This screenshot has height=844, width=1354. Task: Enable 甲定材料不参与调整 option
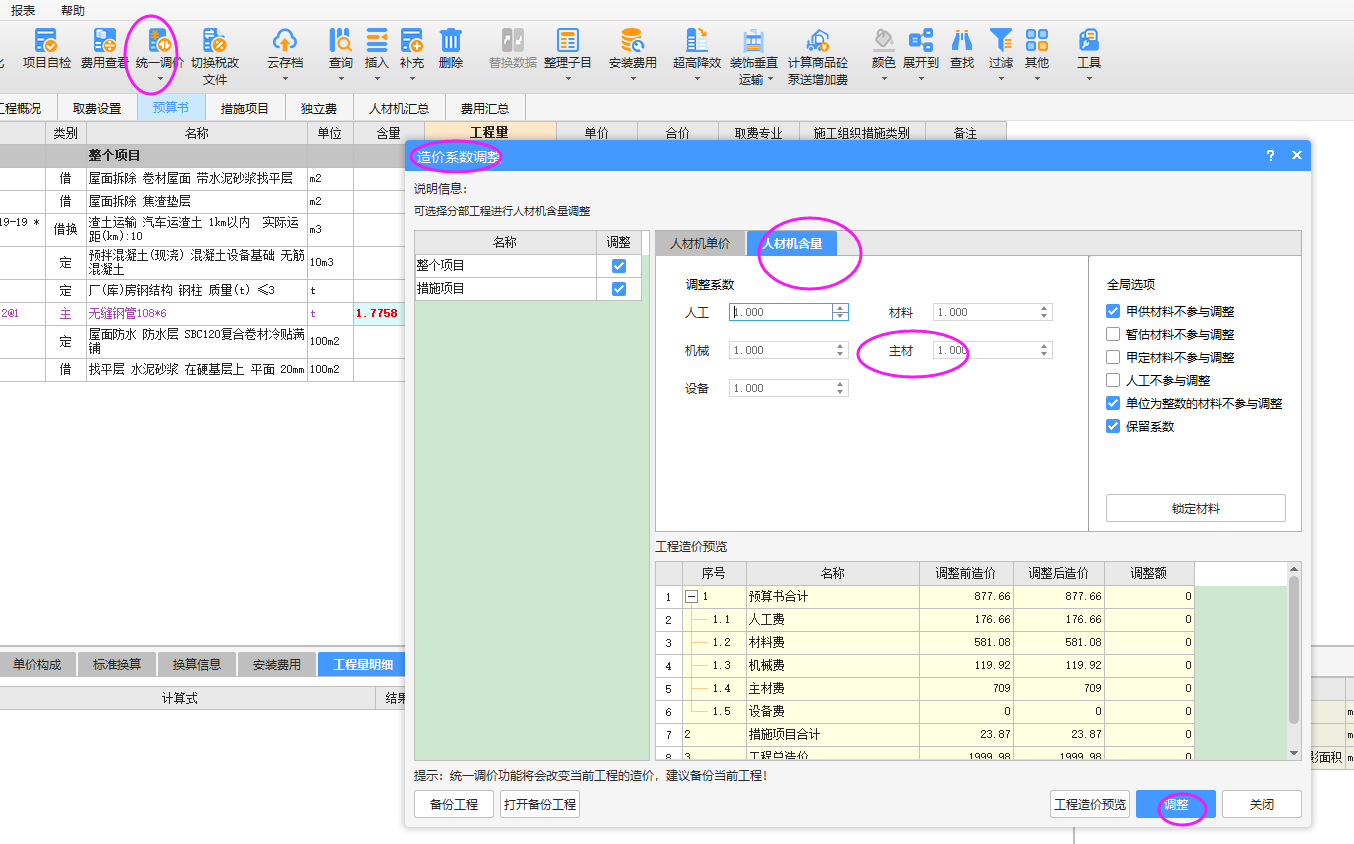click(x=1113, y=358)
